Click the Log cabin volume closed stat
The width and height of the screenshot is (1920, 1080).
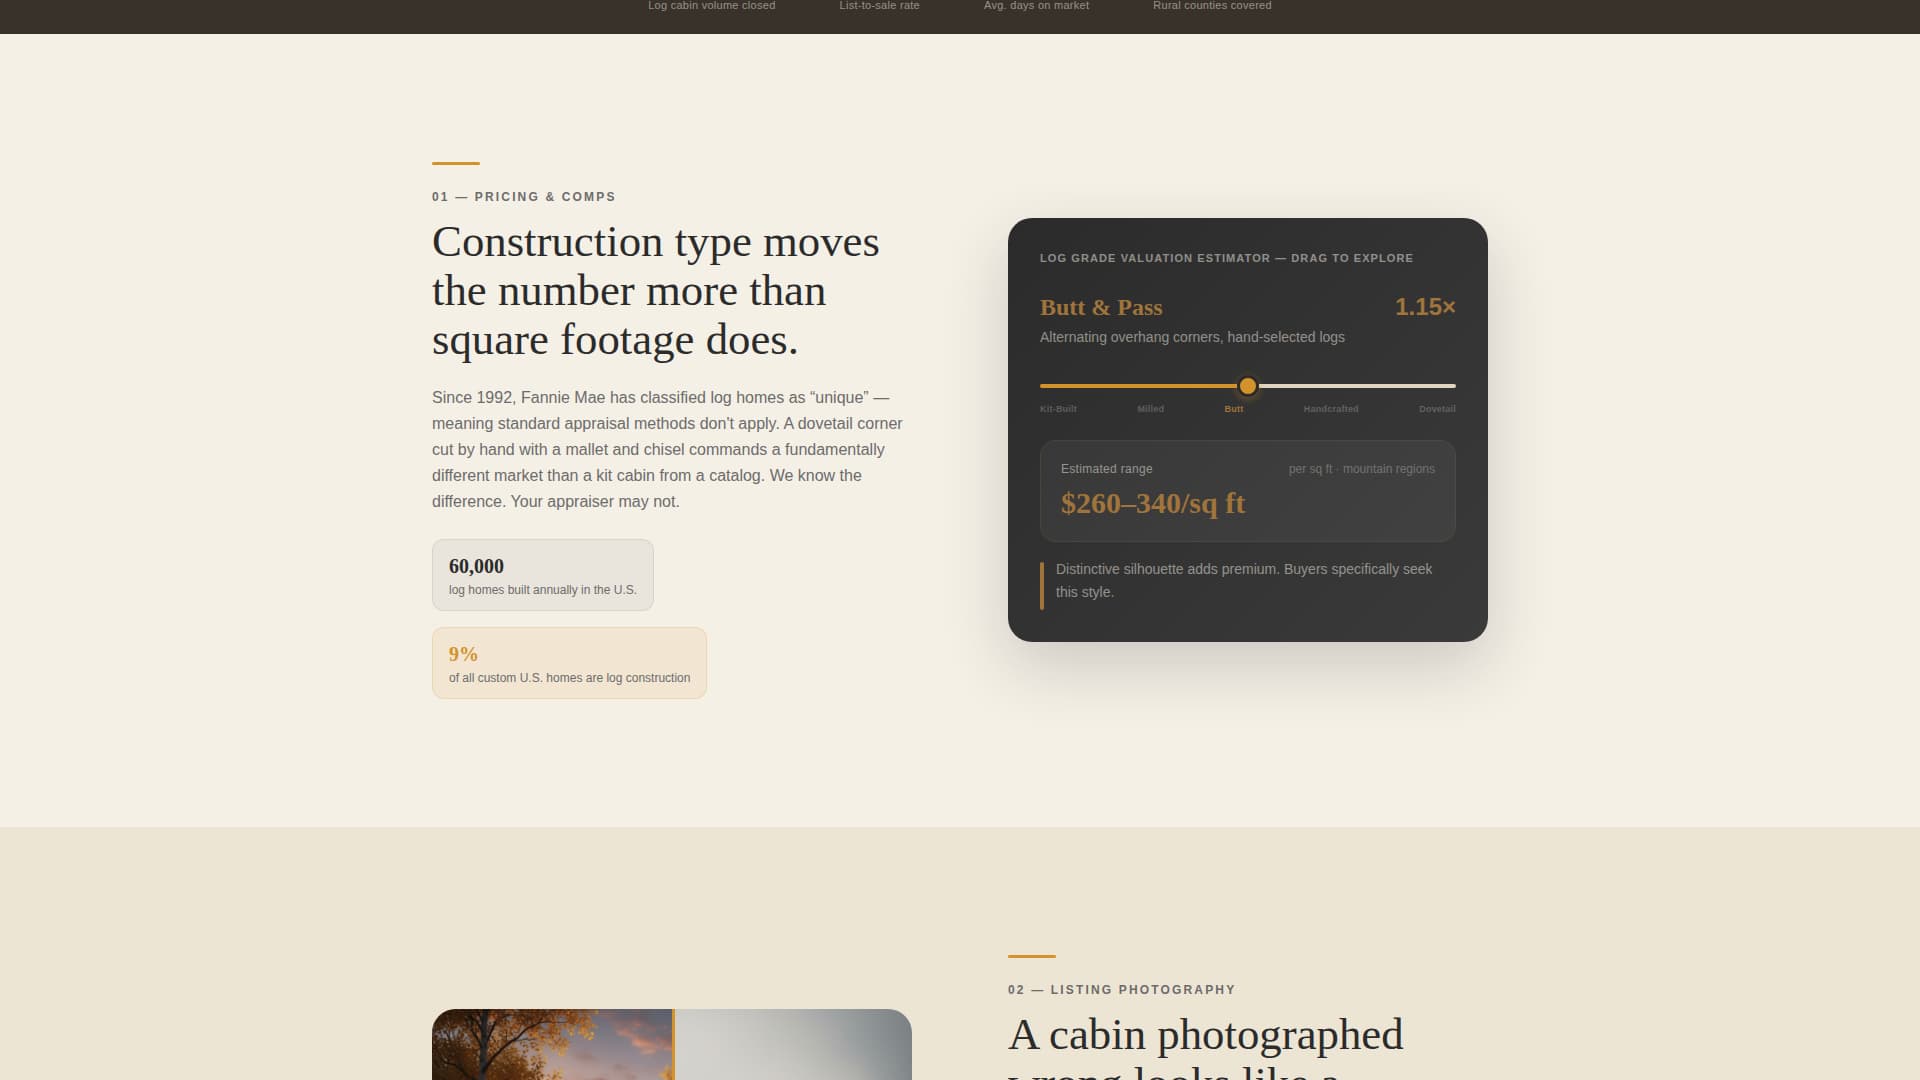(711, 6)
